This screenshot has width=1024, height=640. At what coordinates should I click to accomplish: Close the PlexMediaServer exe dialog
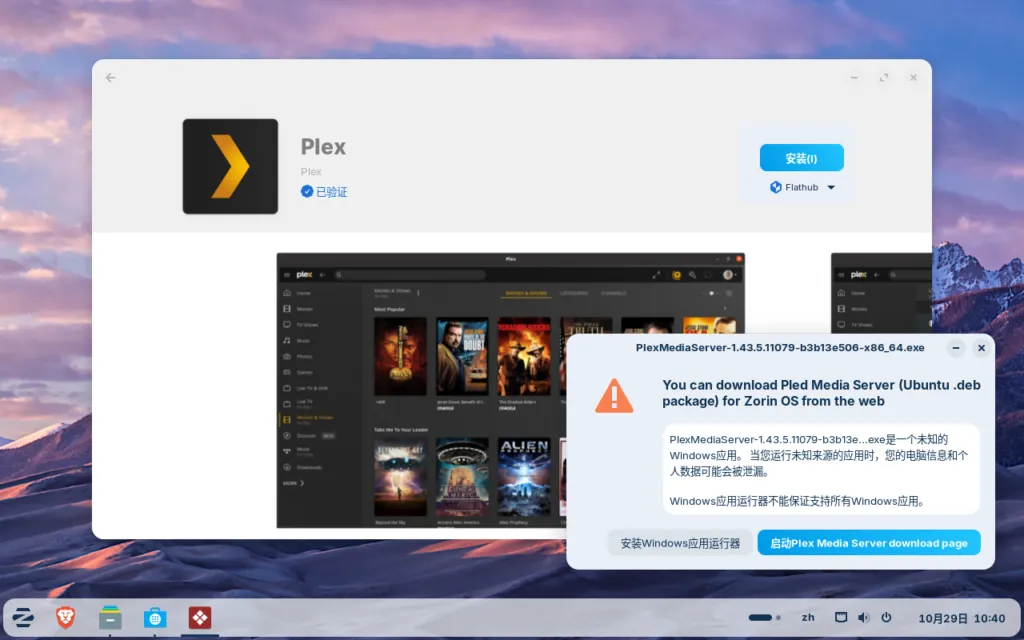(x=981, y=348)
